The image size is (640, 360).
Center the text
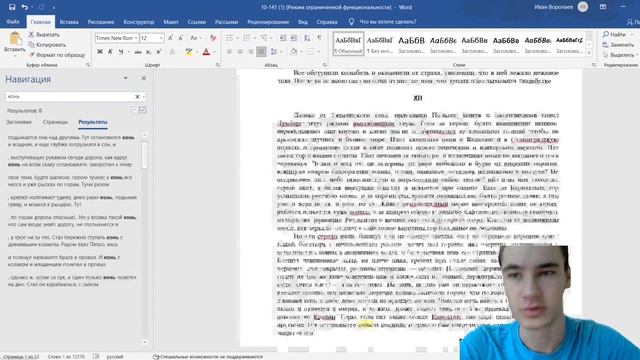(240, 52)
